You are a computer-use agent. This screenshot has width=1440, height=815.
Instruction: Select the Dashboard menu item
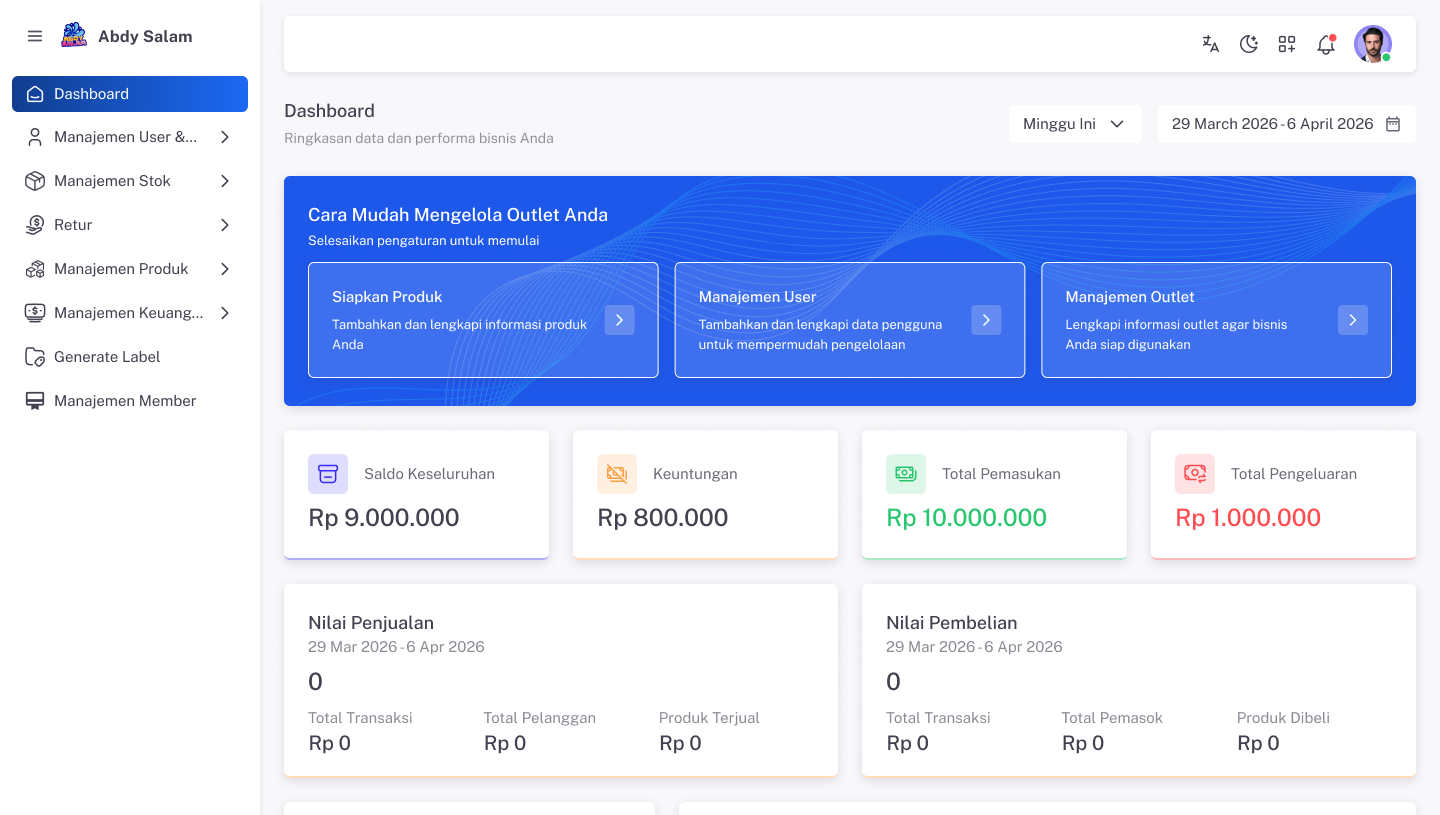click(x=130, y=94)
